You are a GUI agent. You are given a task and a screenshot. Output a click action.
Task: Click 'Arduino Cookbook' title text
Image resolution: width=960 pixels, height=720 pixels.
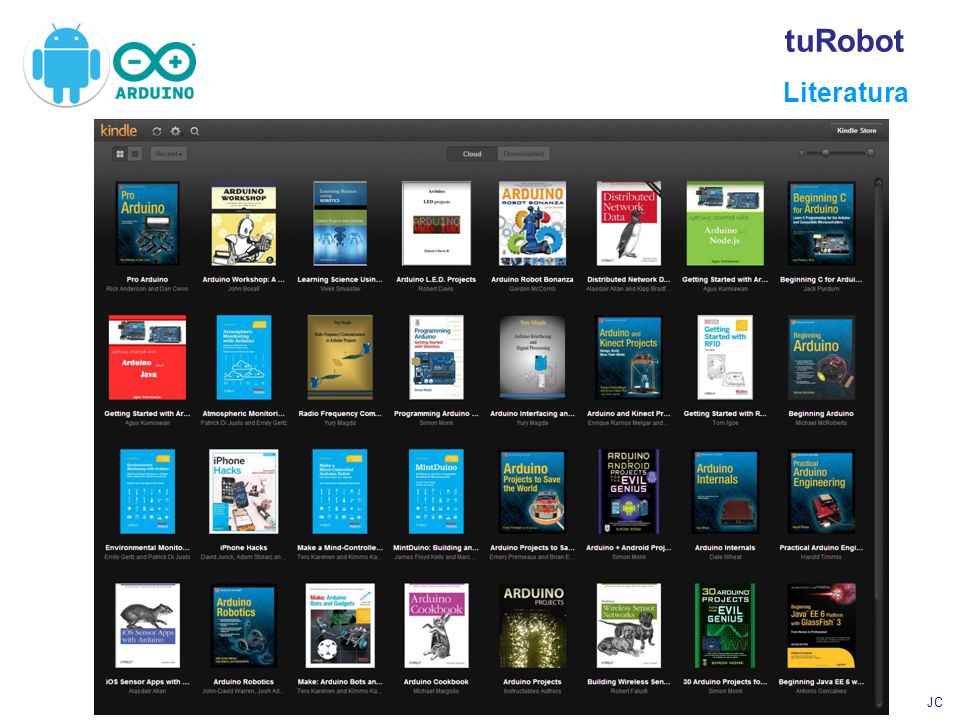(x=436, y=681)
